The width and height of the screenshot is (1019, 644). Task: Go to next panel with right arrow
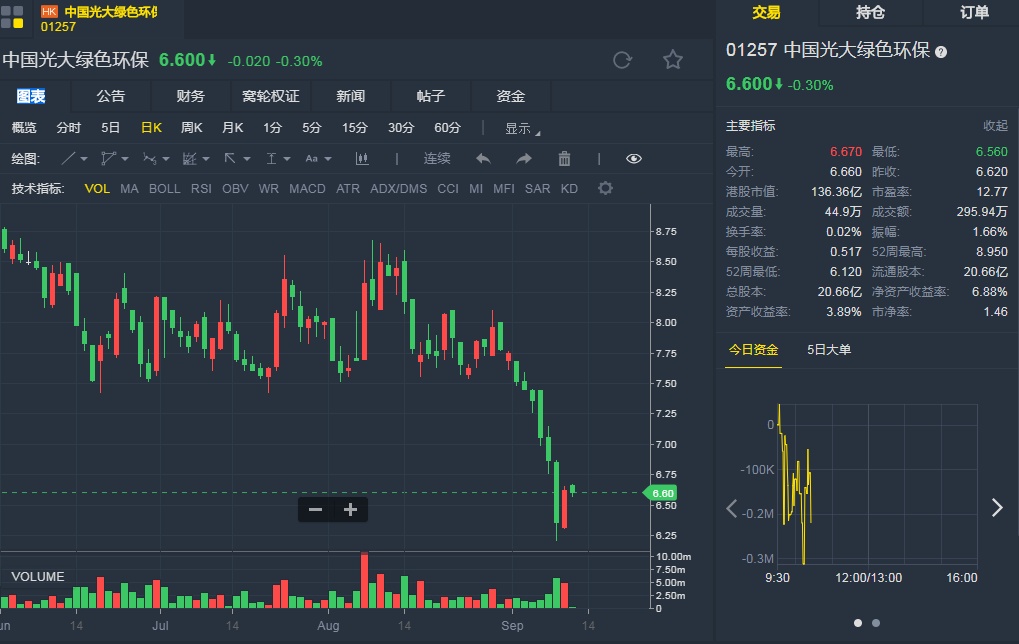click(x=996, y=508)
